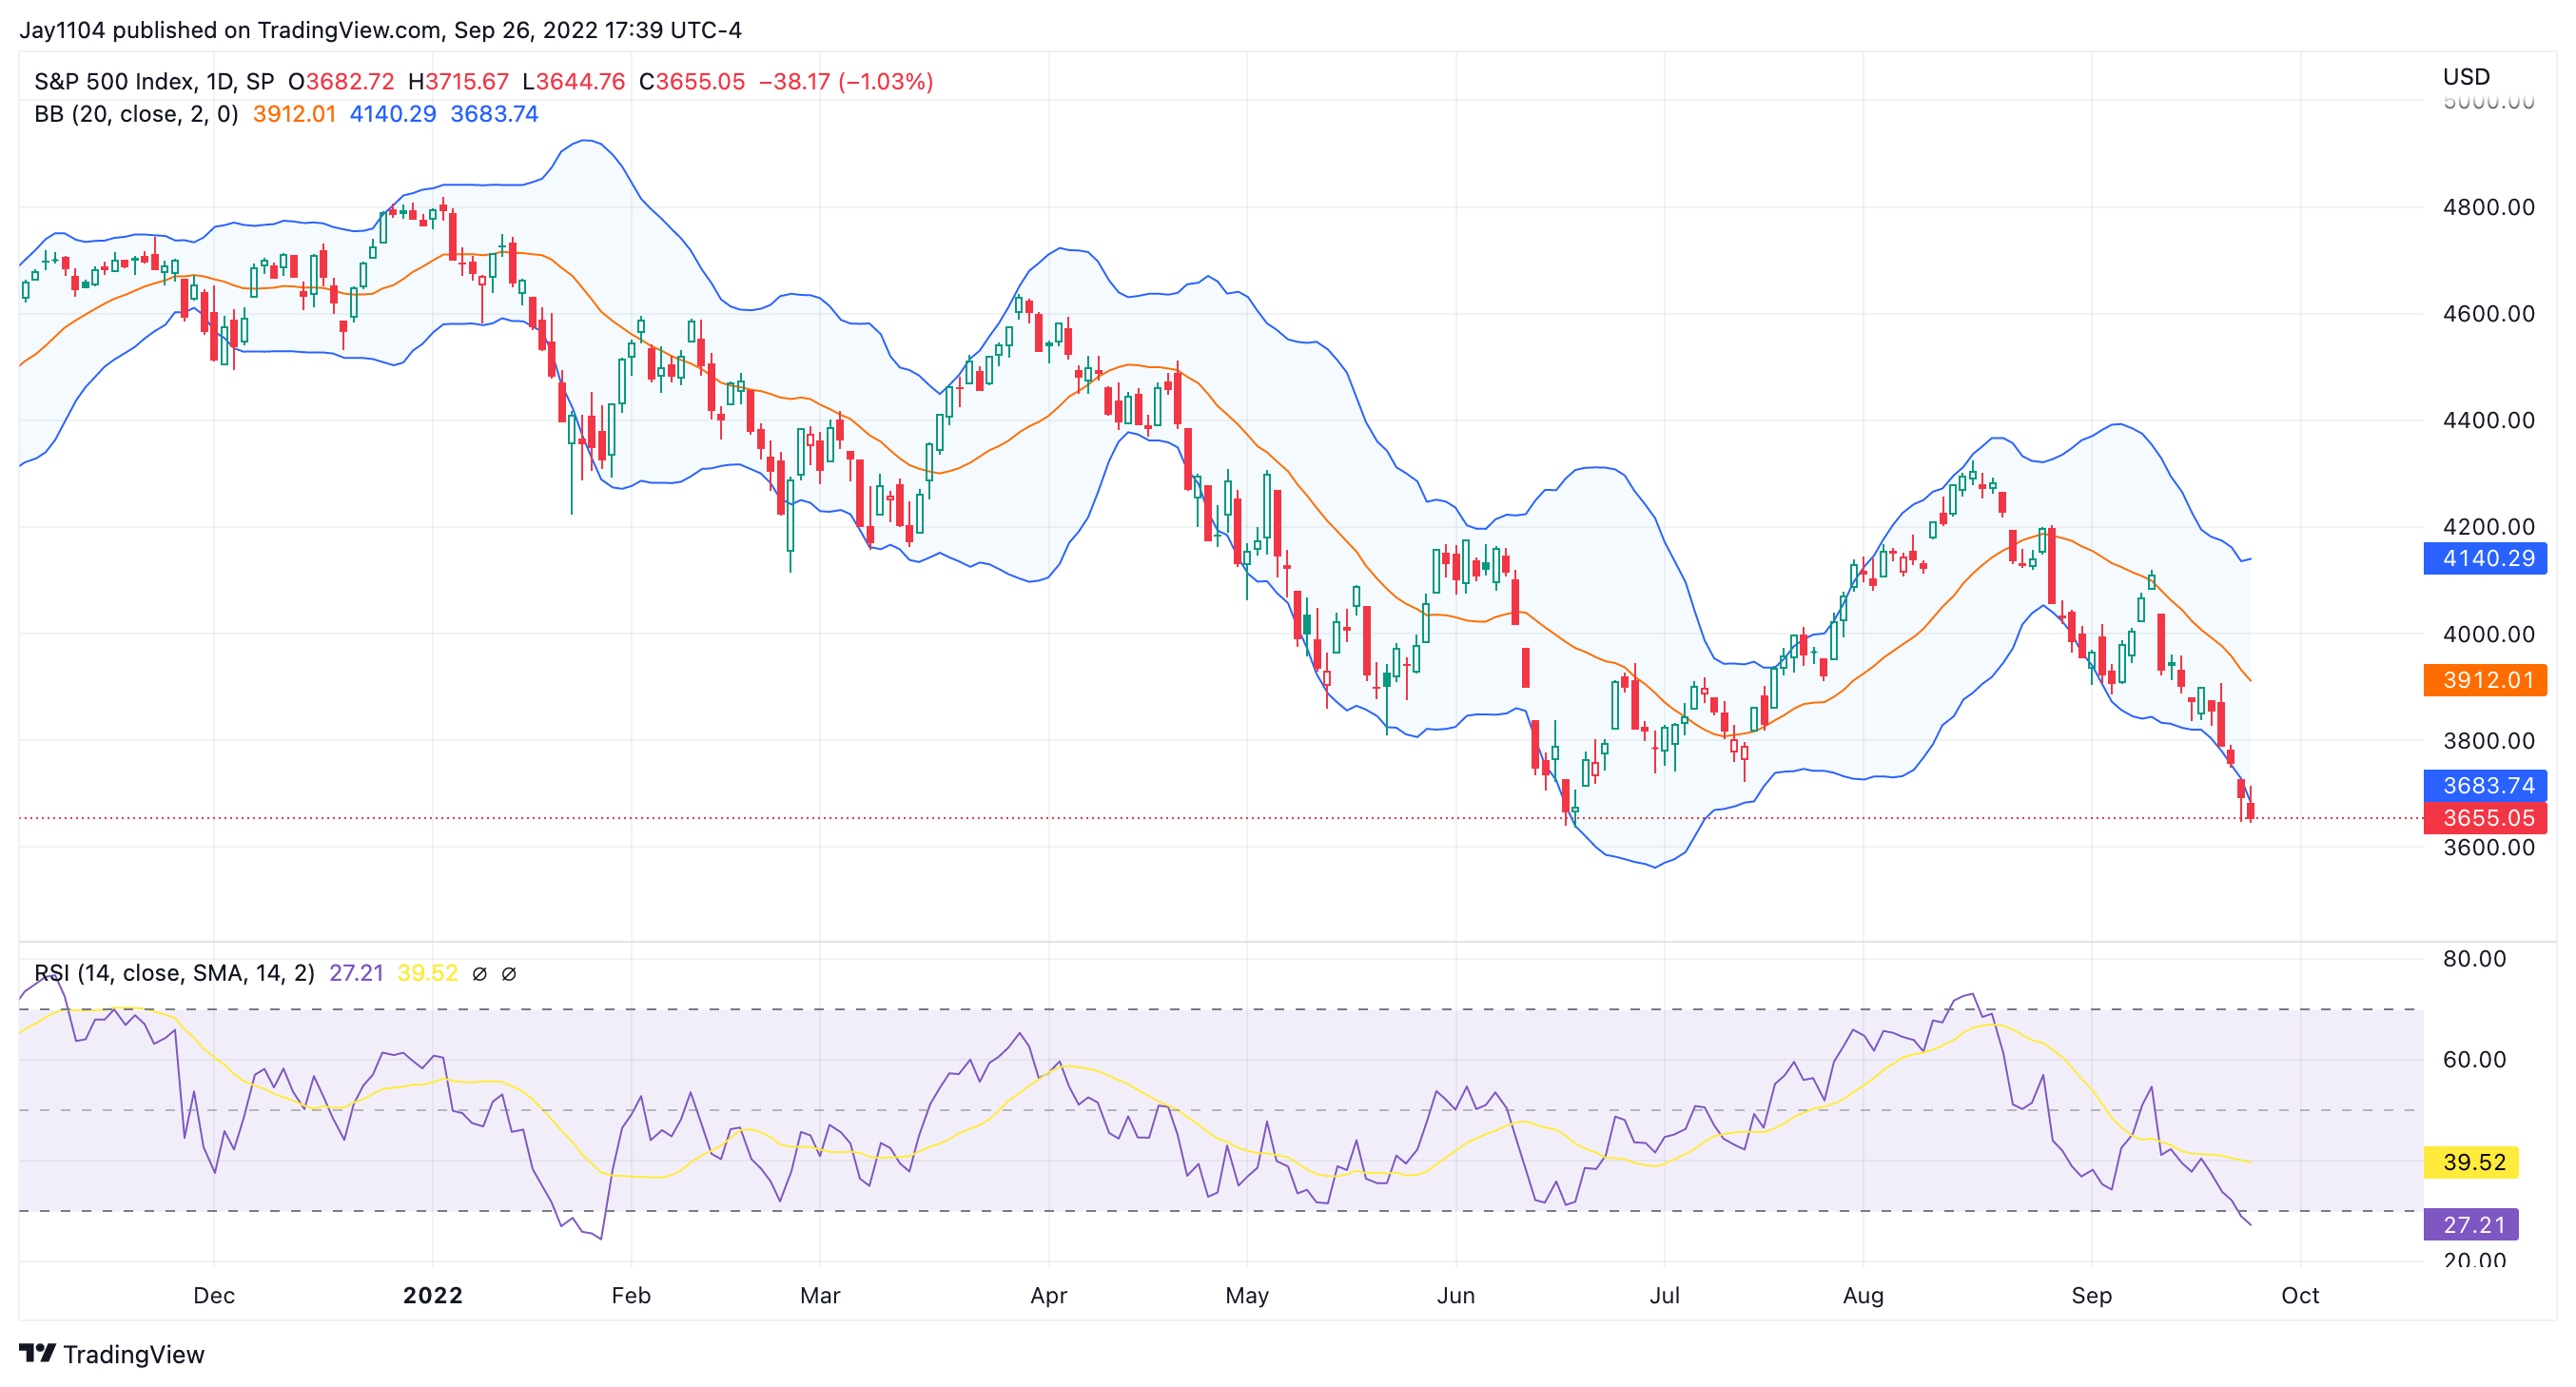Click the first RSI empty-value symbol
The image size is (2576, 1387).
(479, 973)
